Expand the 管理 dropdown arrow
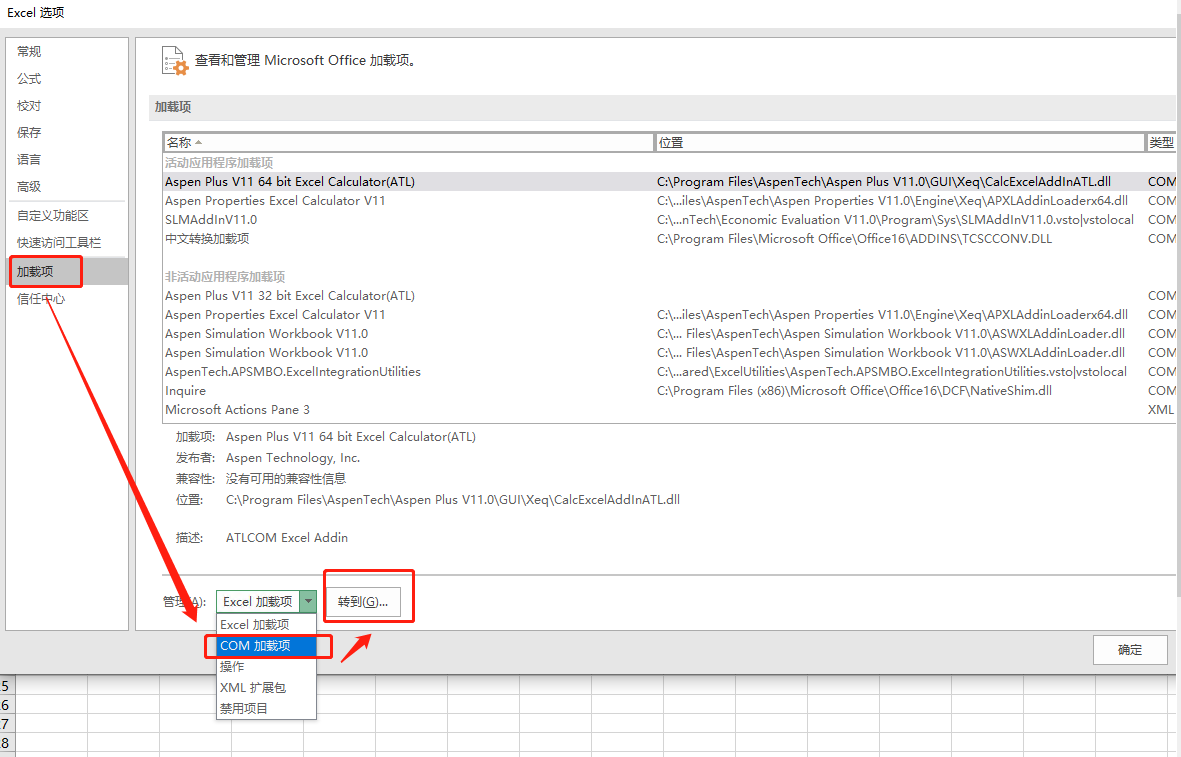 [308, 601]
